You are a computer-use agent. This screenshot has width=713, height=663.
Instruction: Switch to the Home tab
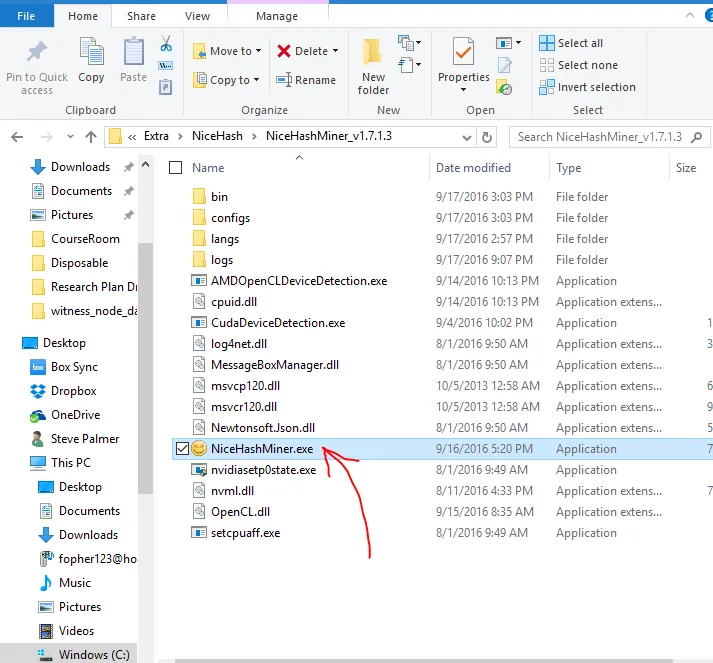coord(83,16)
